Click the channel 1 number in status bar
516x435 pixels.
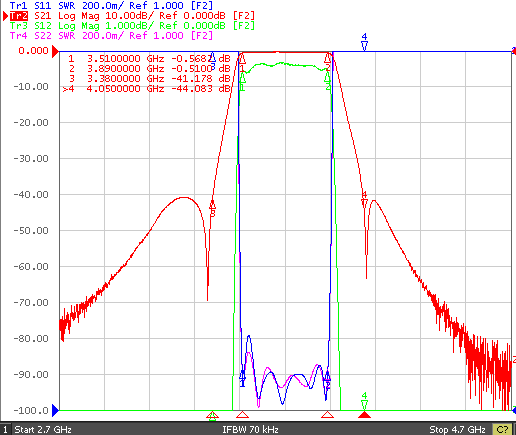[x=5, y=429]
